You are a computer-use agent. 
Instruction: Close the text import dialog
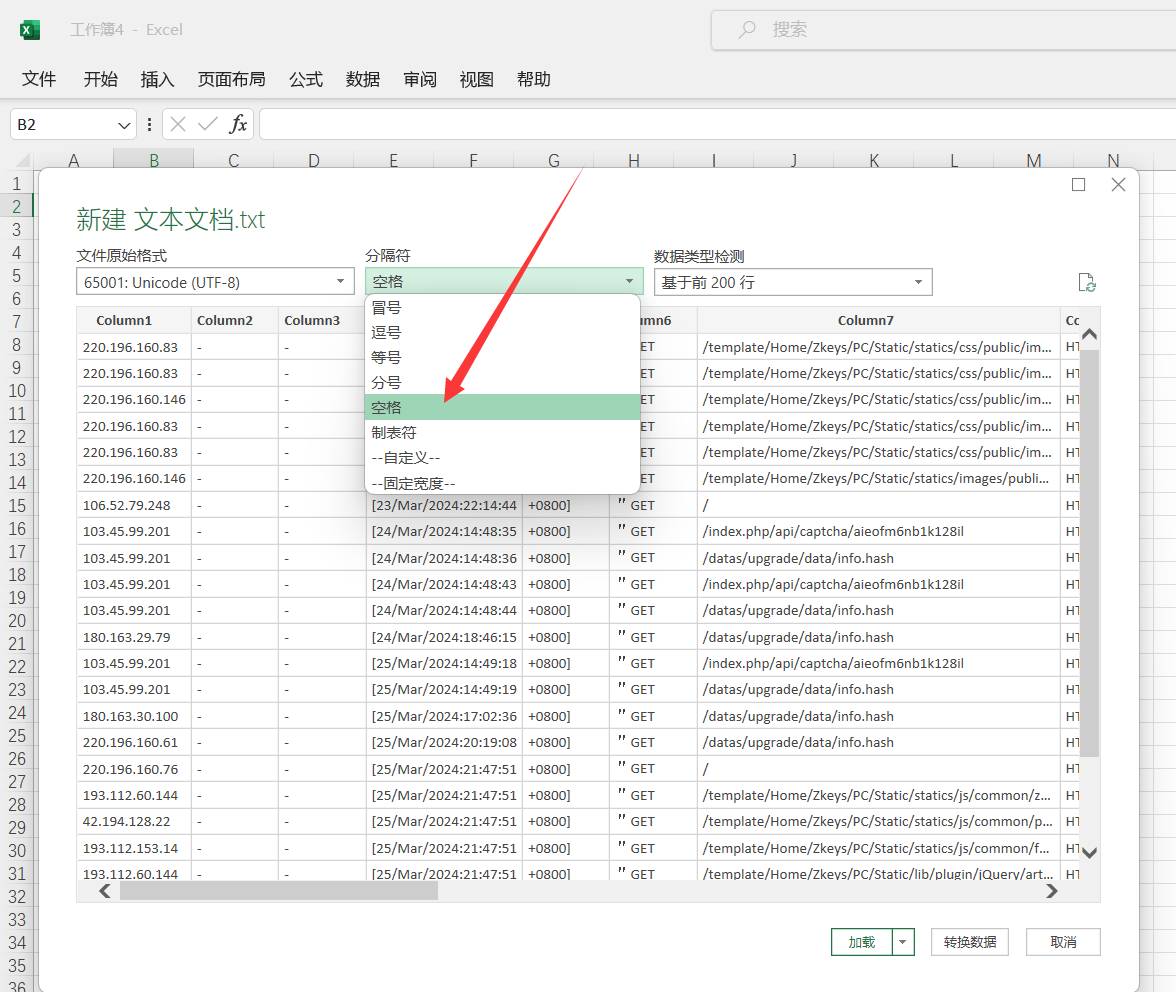coord(1118,185)
